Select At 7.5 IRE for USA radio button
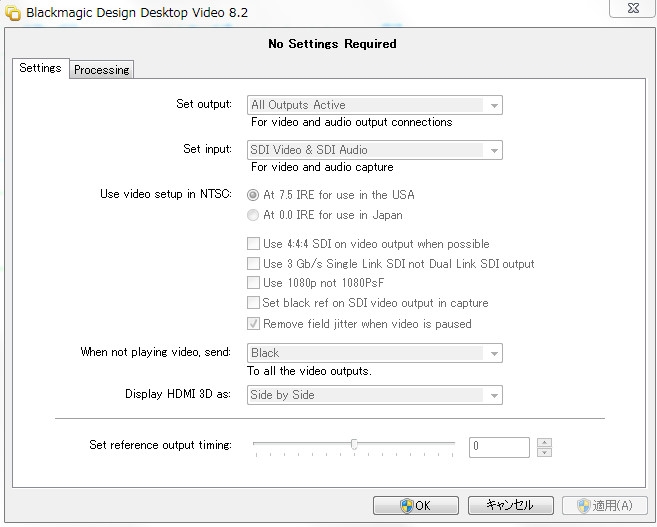This screenshot has height=527, width=657. tap(253, 195)
